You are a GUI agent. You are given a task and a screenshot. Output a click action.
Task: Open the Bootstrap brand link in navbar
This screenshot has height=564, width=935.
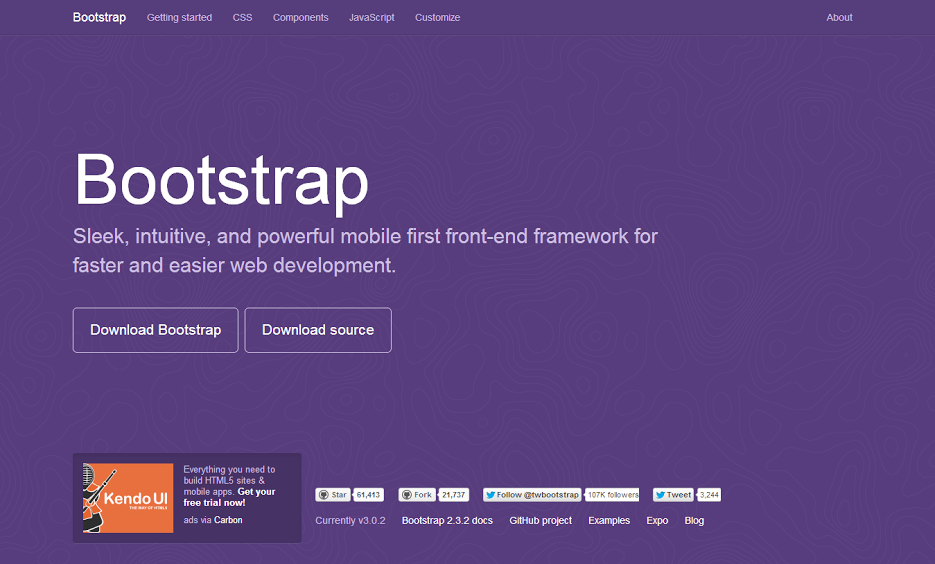tap(99, 17)
